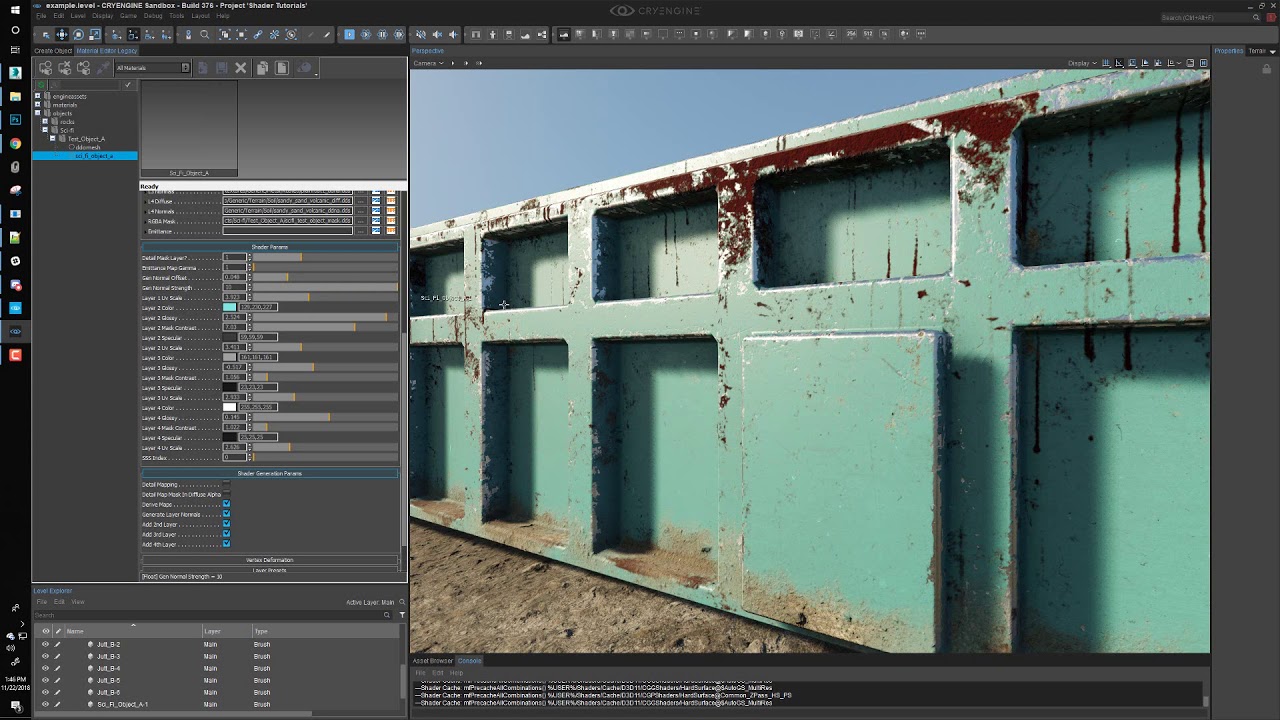Open the Layer 2 Color swatch
Viewport: 1280px width, 720px height.
click(x=230, y=308)
